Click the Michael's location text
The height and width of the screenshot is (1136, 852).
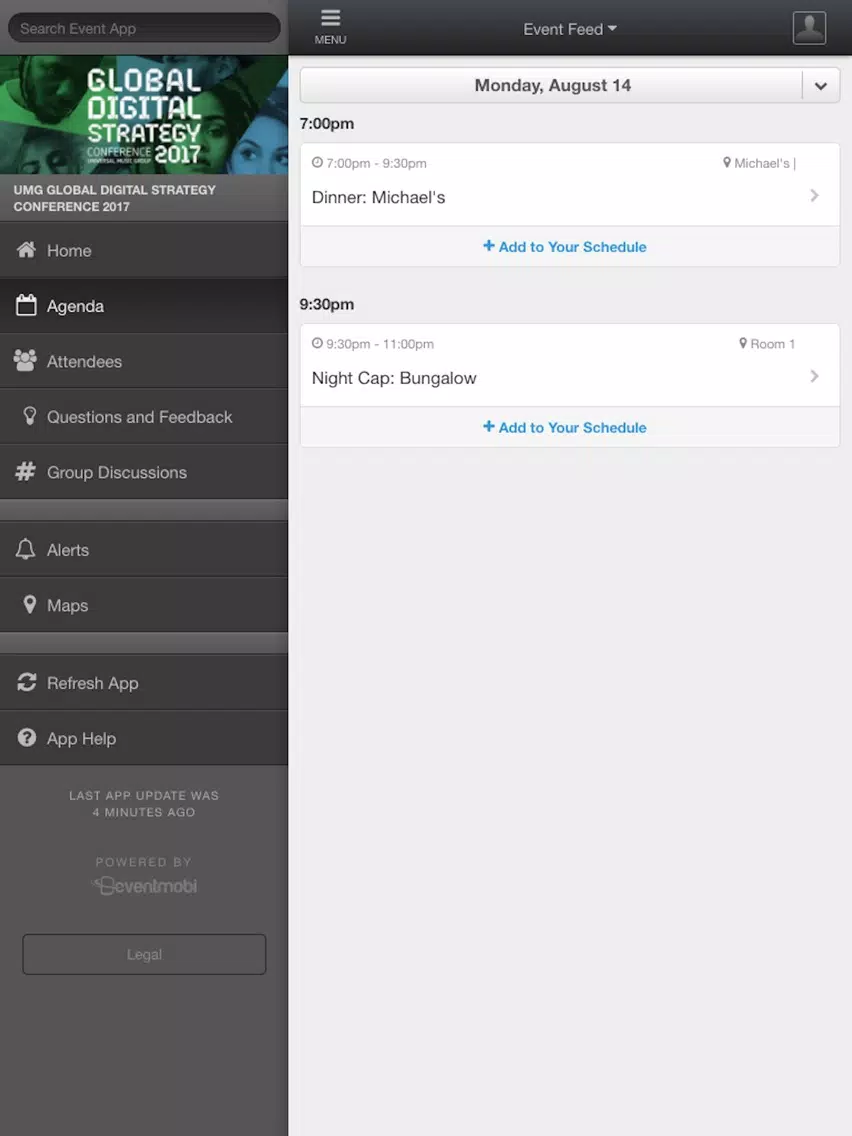pos(762,163)
